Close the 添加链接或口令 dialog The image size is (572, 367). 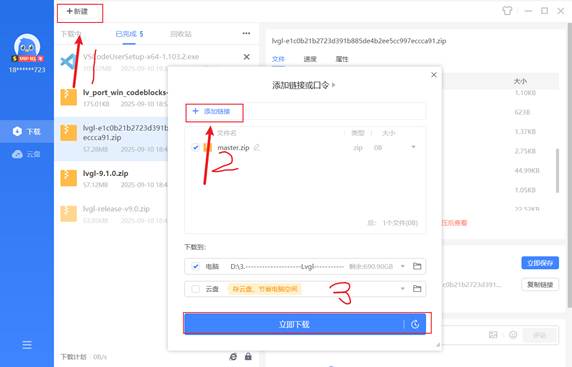[434, 75]
